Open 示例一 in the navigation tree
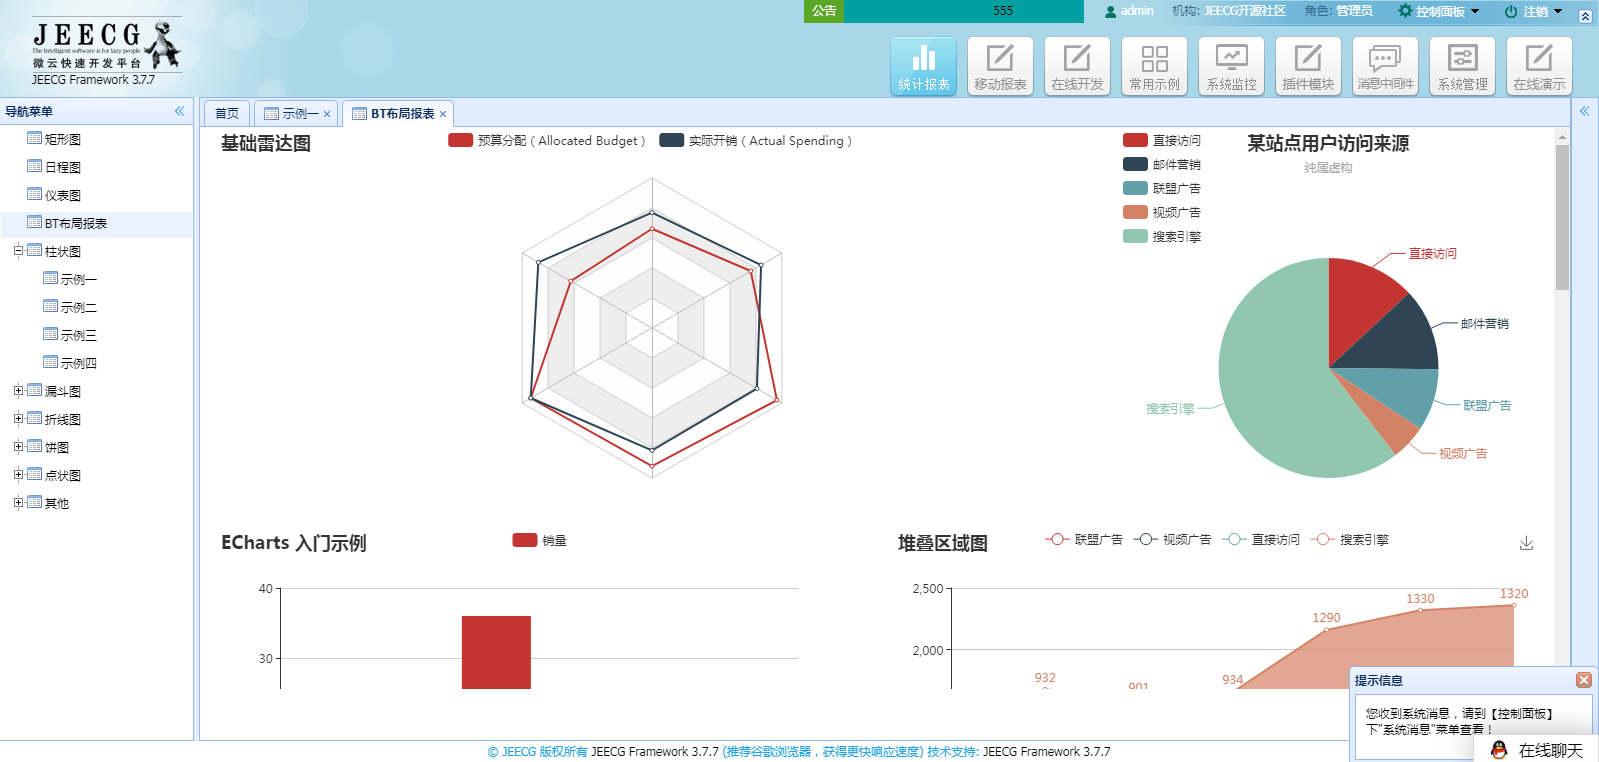 click(78, 280)
